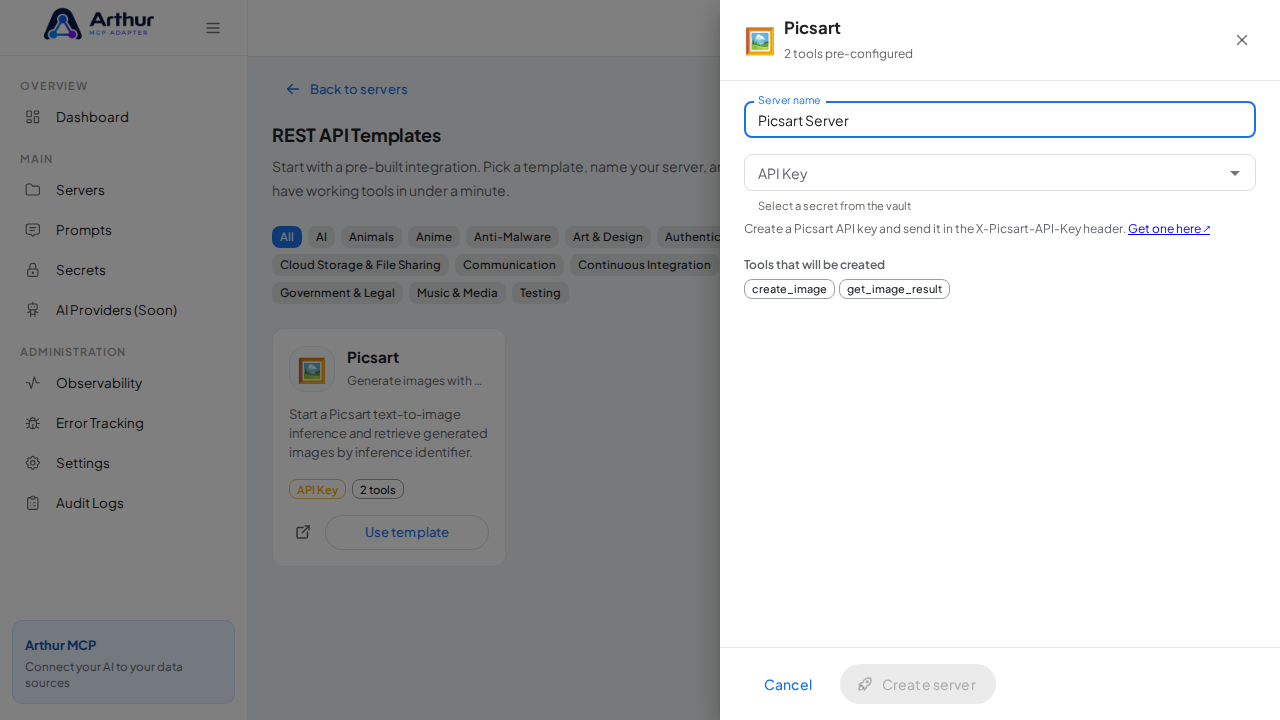Filter by Cloud Storage & File Sharing
Screen dimensions: 1280x720
pos(360,265)
